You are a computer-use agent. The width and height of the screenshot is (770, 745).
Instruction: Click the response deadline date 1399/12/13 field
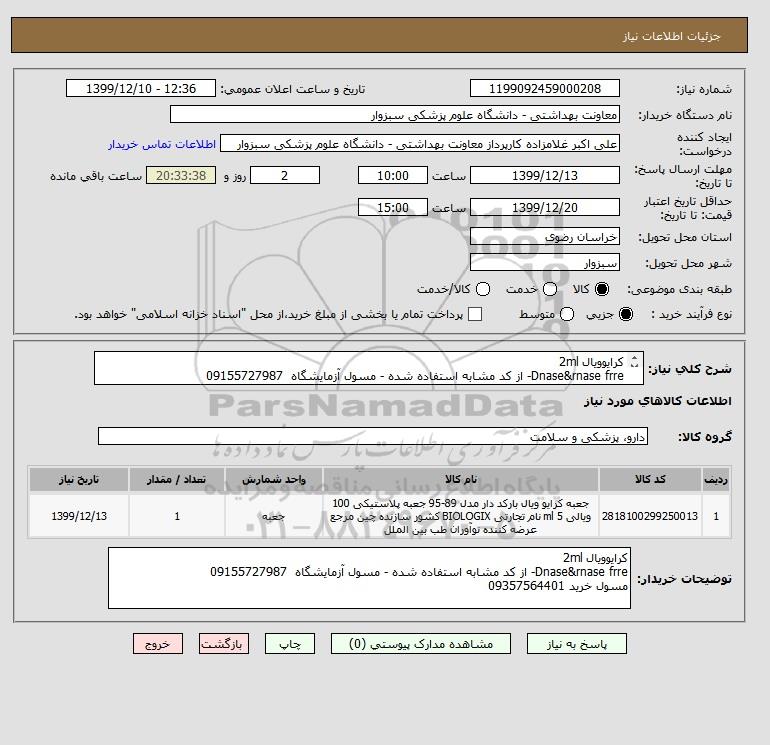click(x=545, y=175)
